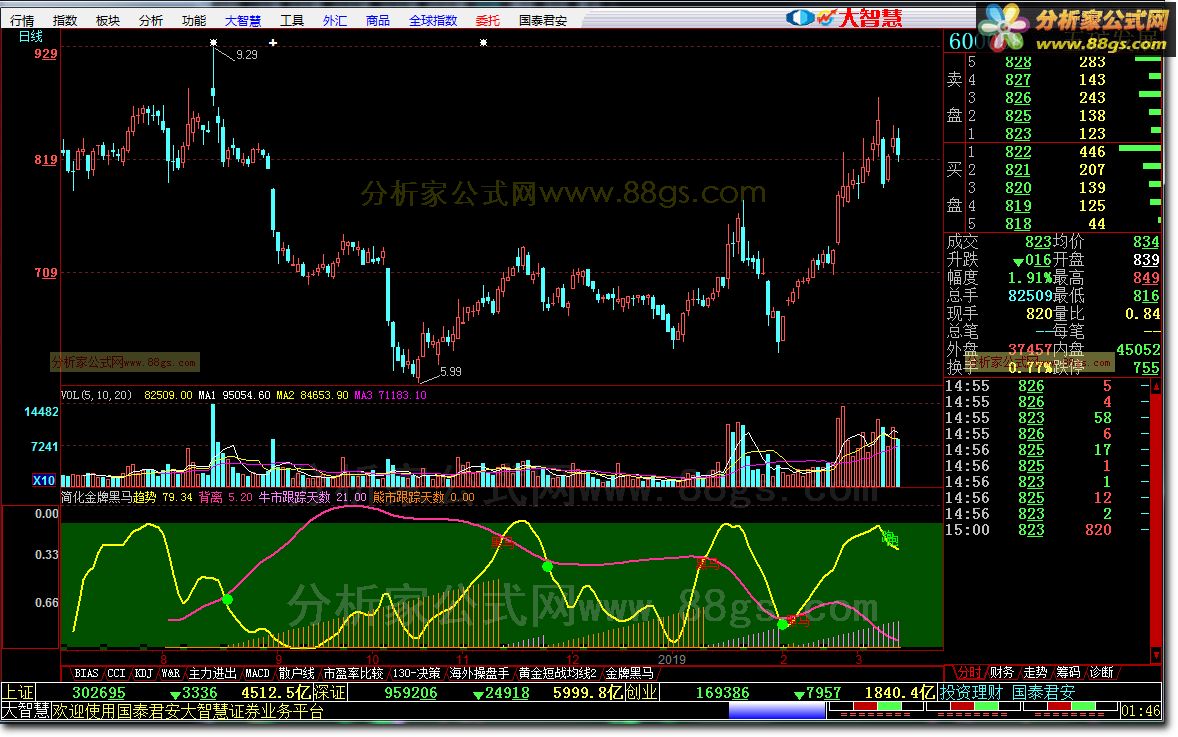Switch indicator to 市盈率比较 tab
Image resolution: width=1178 pixels, height=737 pixels.
click(353, 673)
